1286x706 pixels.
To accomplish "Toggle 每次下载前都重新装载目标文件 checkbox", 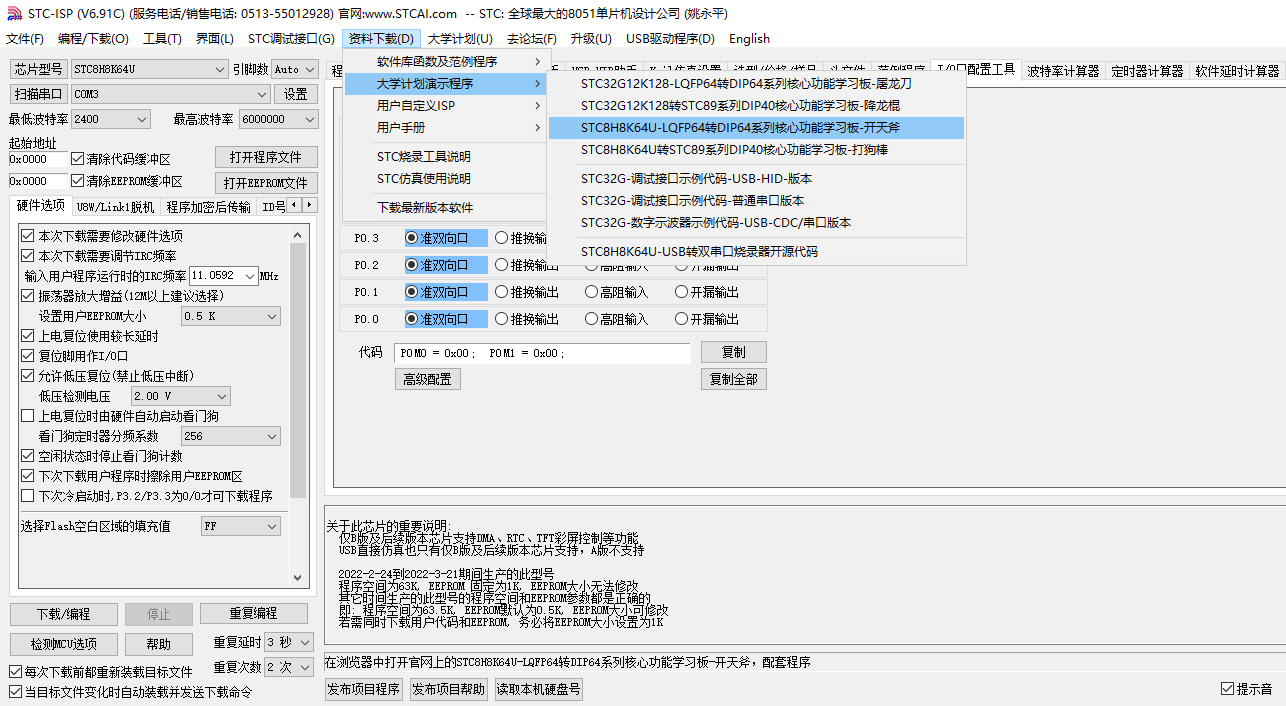I will tap(15, 672).
